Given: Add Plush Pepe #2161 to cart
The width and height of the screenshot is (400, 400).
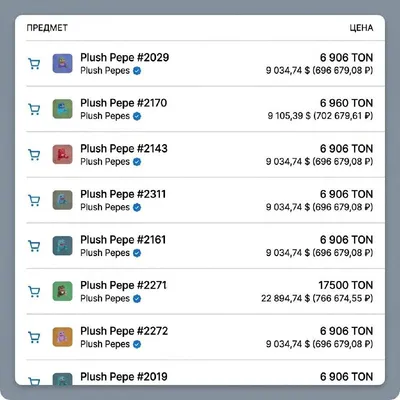Looking at the screenshot, I should (34, 246).
